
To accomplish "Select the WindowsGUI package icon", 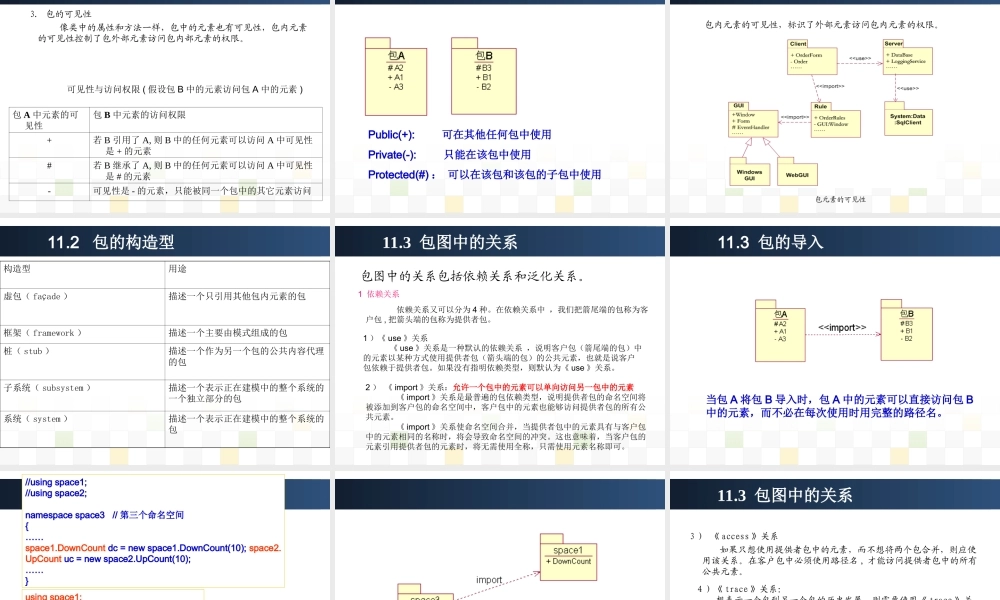I will click(x=750, y=172).
